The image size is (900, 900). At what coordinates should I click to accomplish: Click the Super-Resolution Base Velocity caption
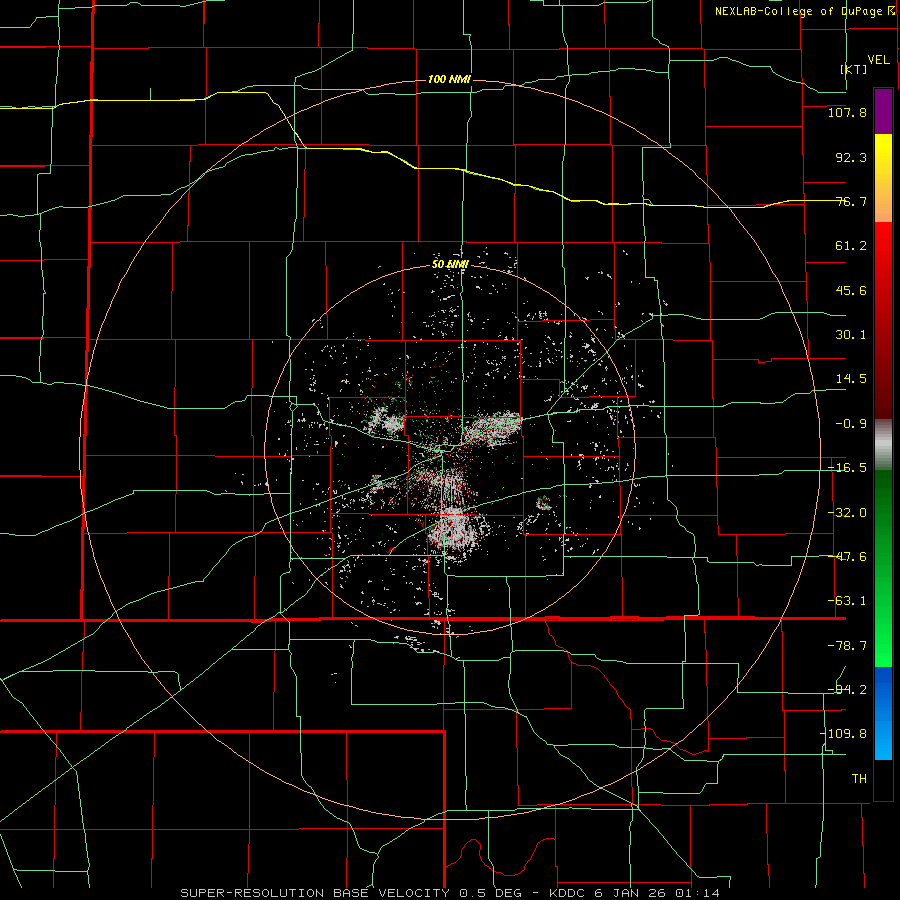point(449,893)
